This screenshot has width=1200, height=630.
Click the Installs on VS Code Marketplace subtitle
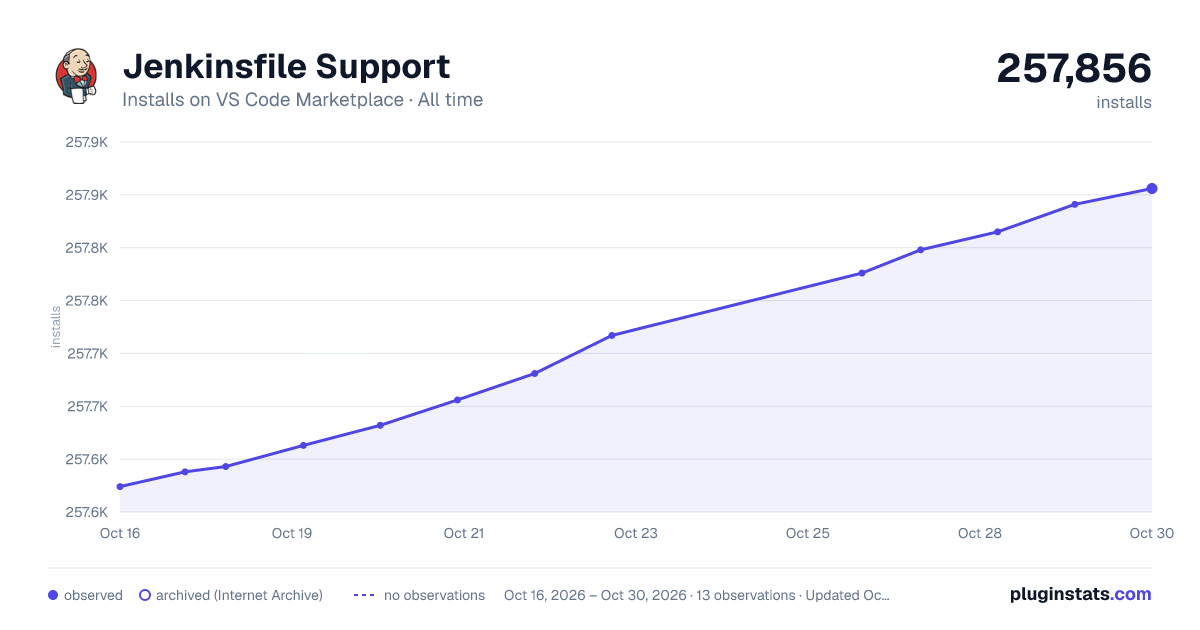302,100
